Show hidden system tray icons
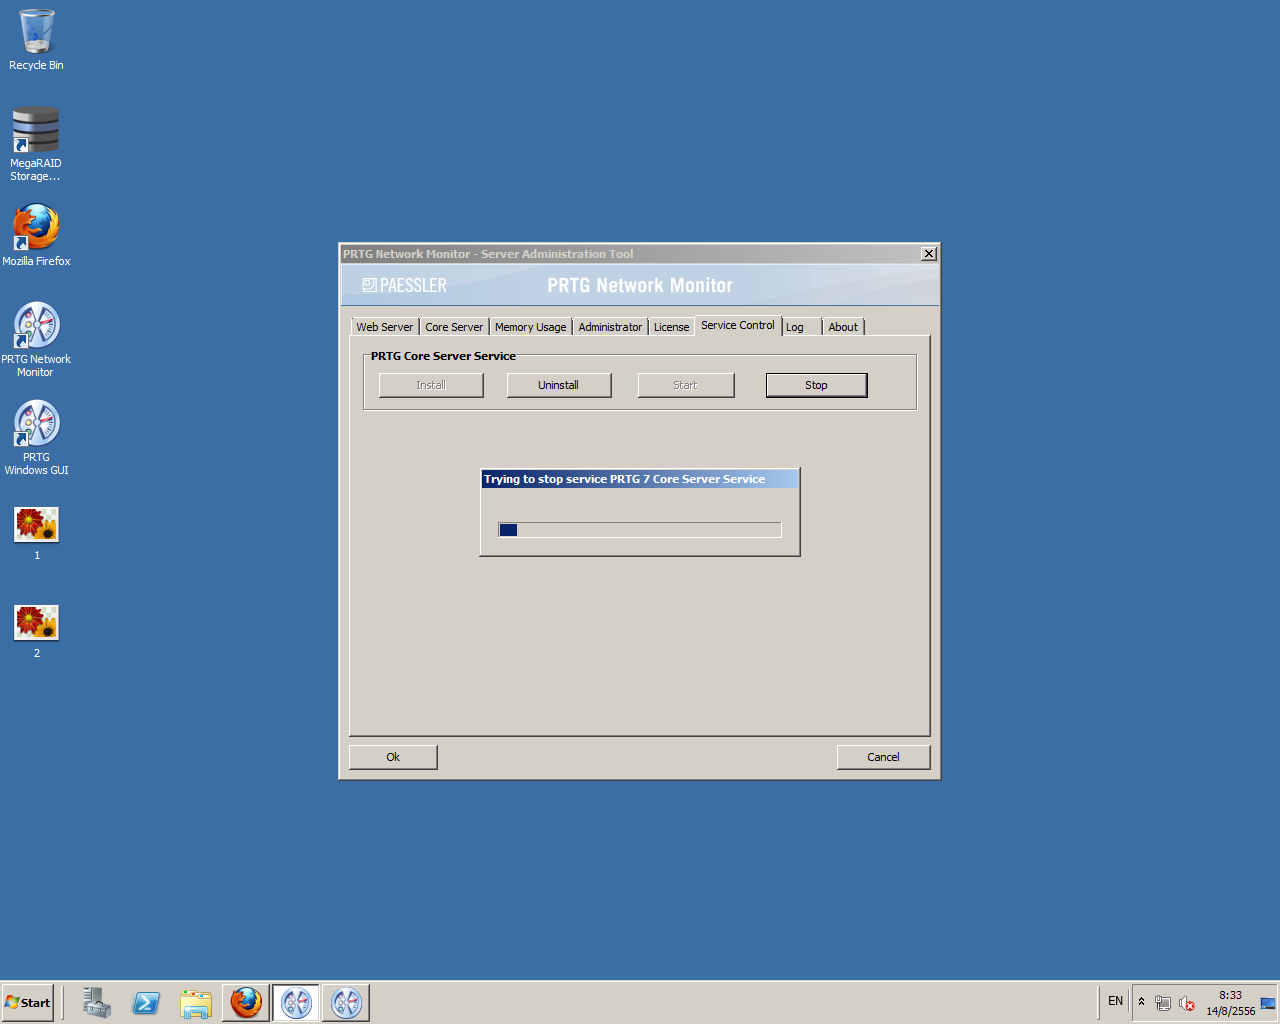Viewport: 1280px width, 1024px height. click(x=1141, y=1002)
